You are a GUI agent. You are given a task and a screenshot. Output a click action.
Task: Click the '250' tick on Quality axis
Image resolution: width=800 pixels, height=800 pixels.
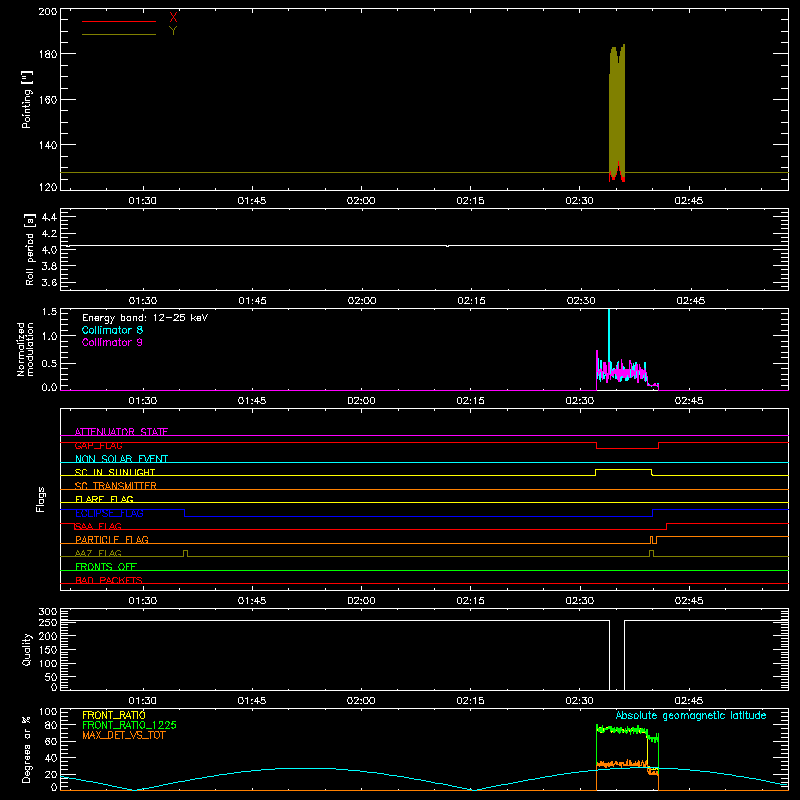(48, 622)
